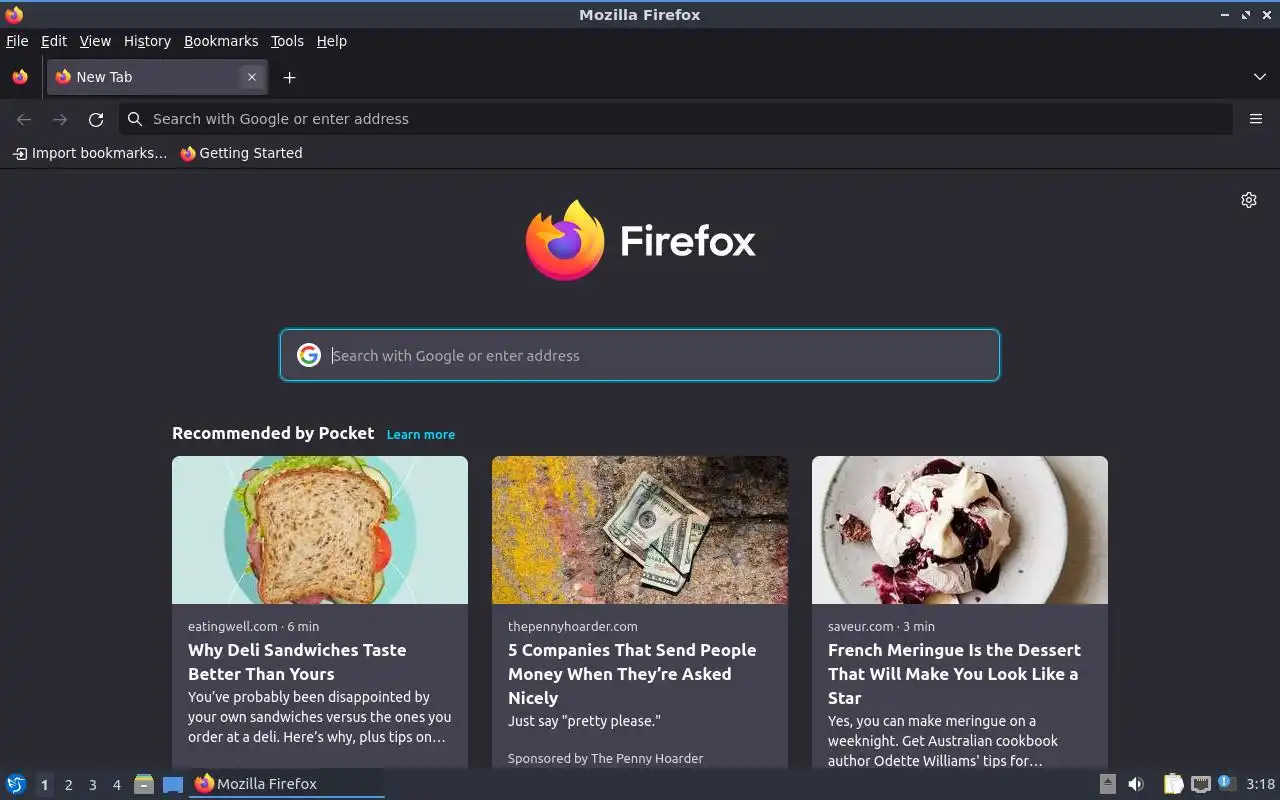Open new tab personalize gear icon
Image resolution: width=1280 pixels, height=800 pixels.
[1249, 200]
